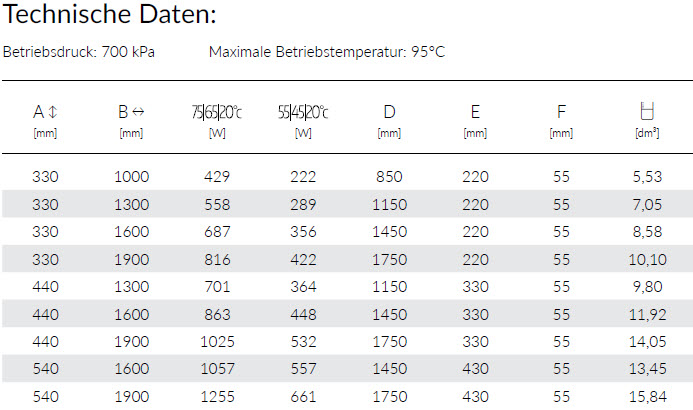Click the 15,84 volume value in last row

pos(647,397)
